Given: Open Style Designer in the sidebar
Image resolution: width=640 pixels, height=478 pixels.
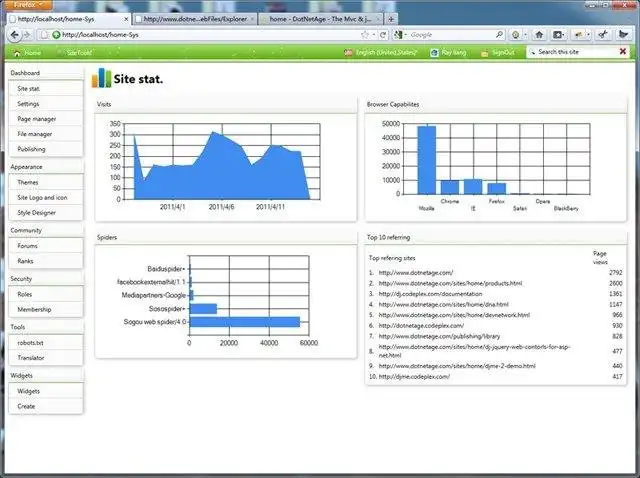Looking at the screenshot, I should (x=46, y=212).
